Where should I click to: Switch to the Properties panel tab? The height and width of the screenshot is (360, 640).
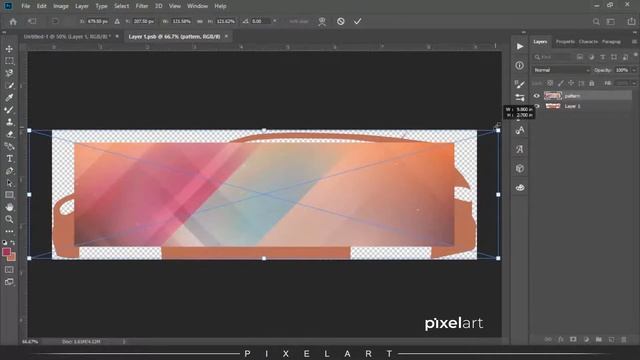565,42
